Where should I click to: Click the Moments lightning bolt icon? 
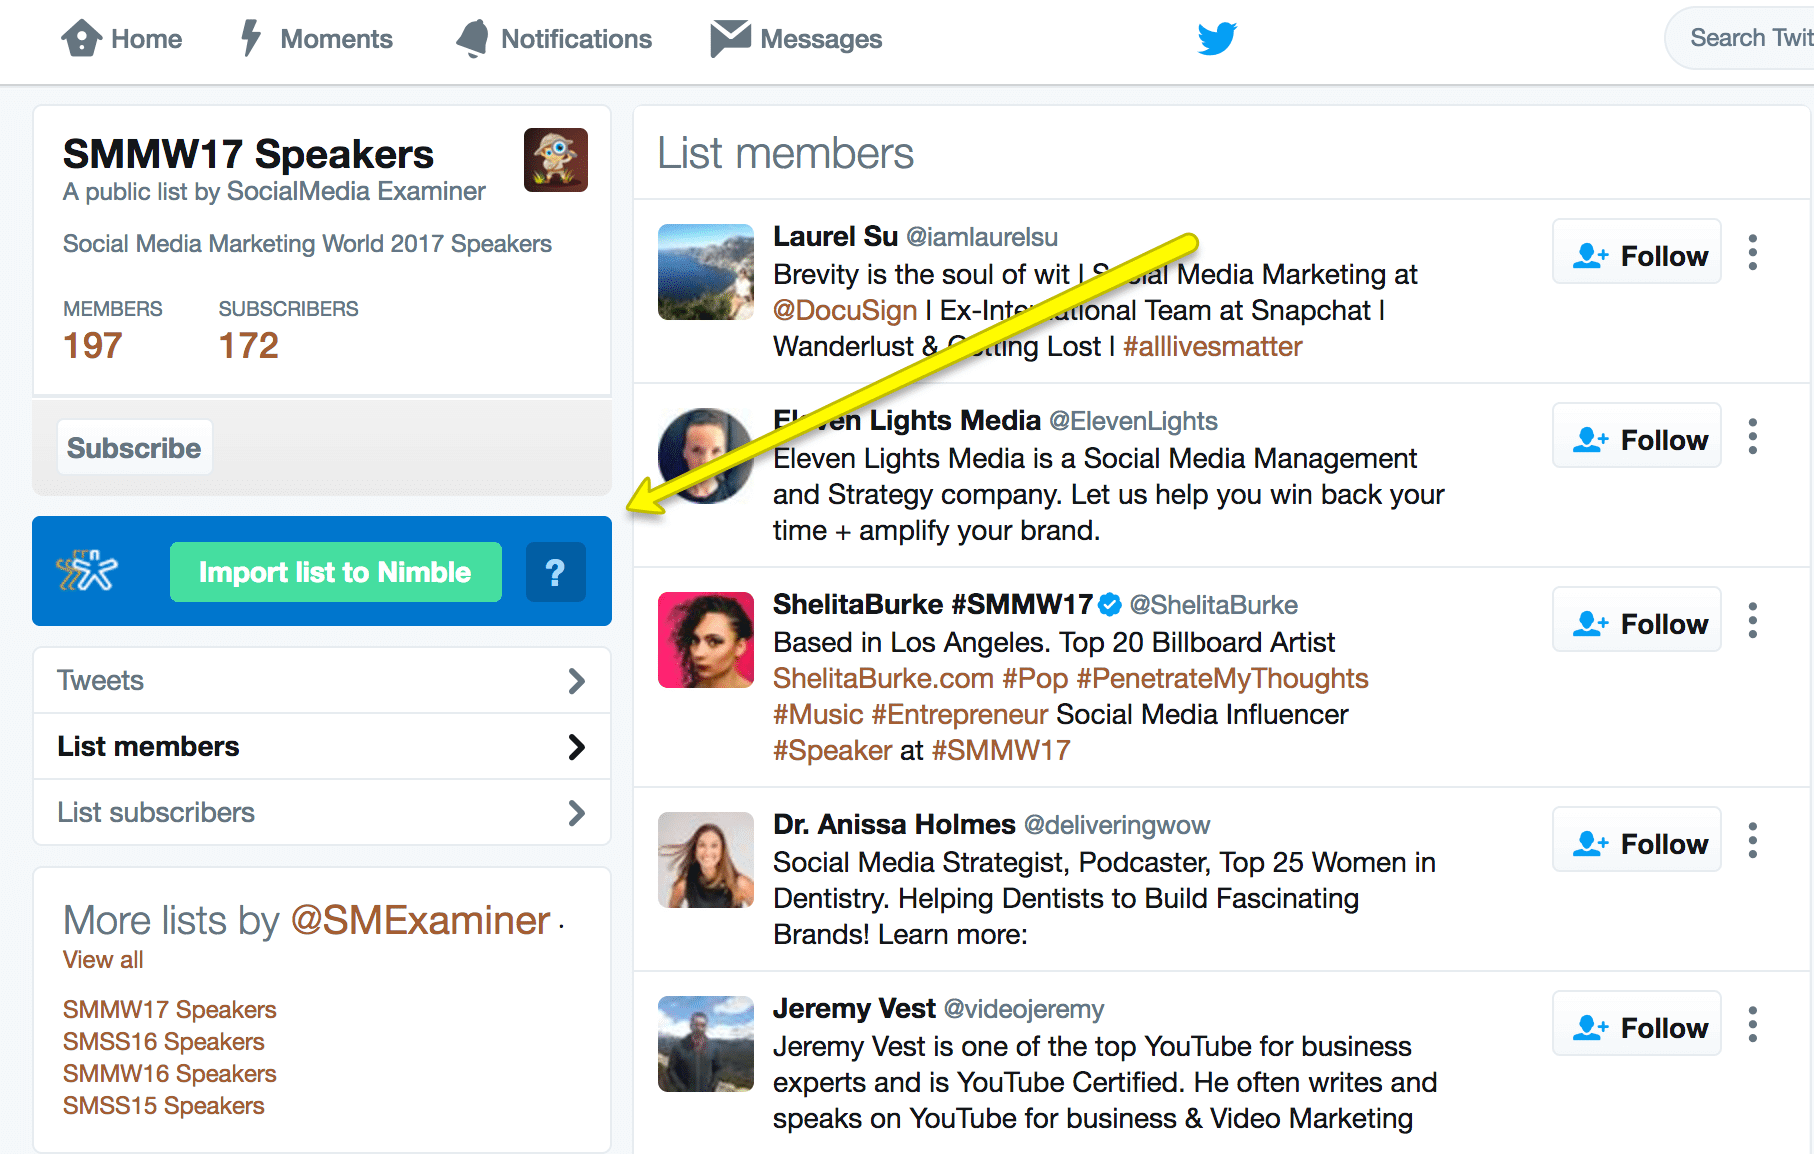tap(251, 39)
